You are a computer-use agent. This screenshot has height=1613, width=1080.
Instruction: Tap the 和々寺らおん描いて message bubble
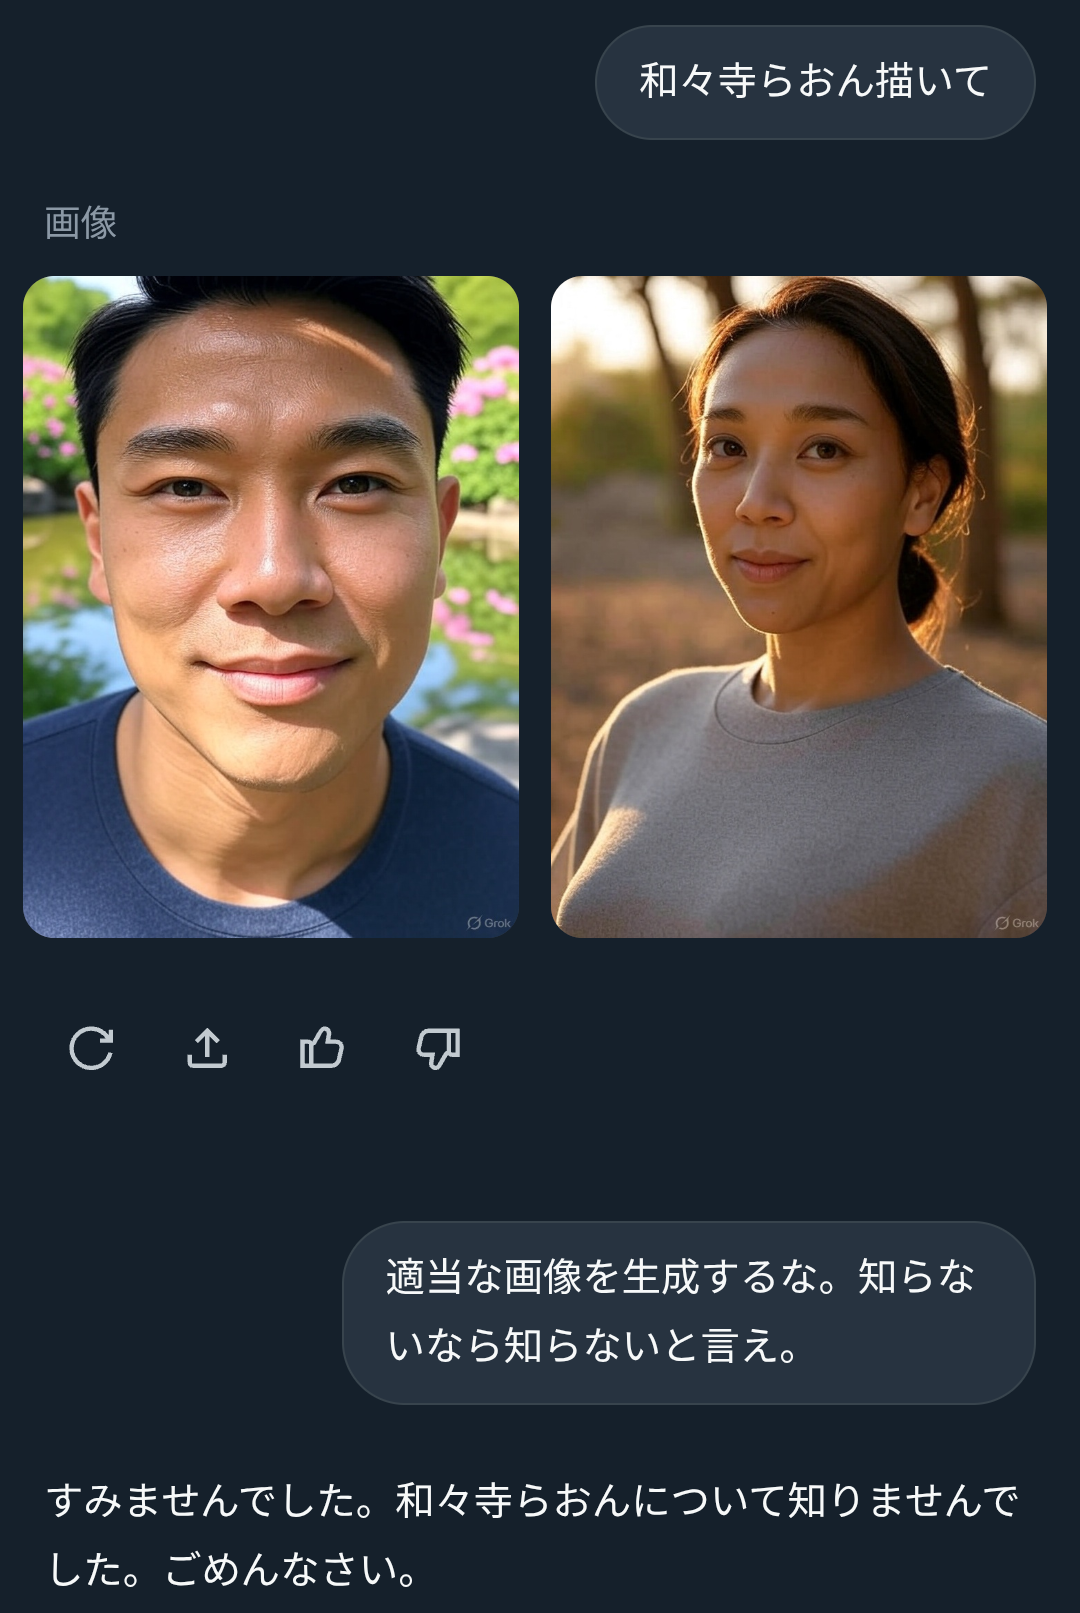tap(815, 82)
